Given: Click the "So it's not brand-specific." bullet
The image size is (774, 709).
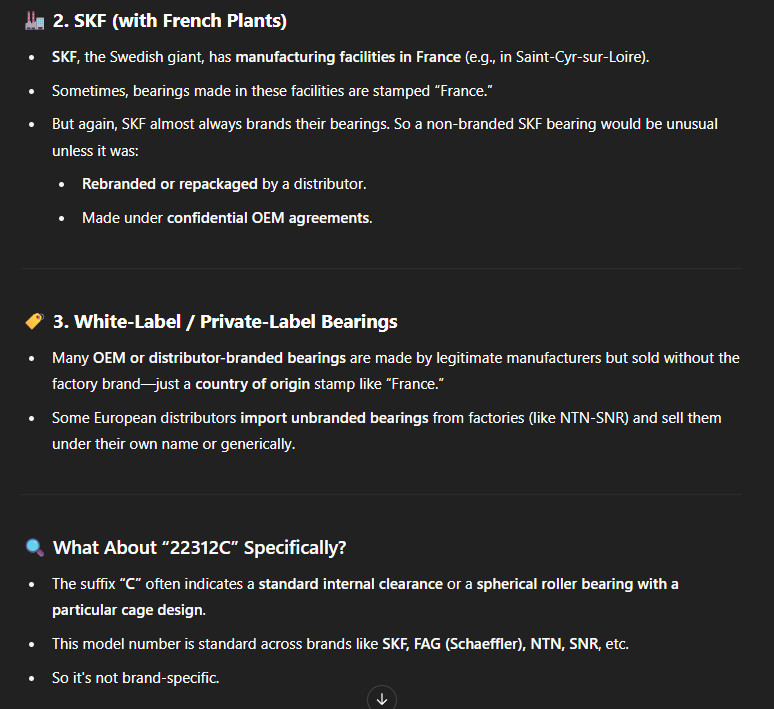Looking at the screenshot, I should [135, 678].
